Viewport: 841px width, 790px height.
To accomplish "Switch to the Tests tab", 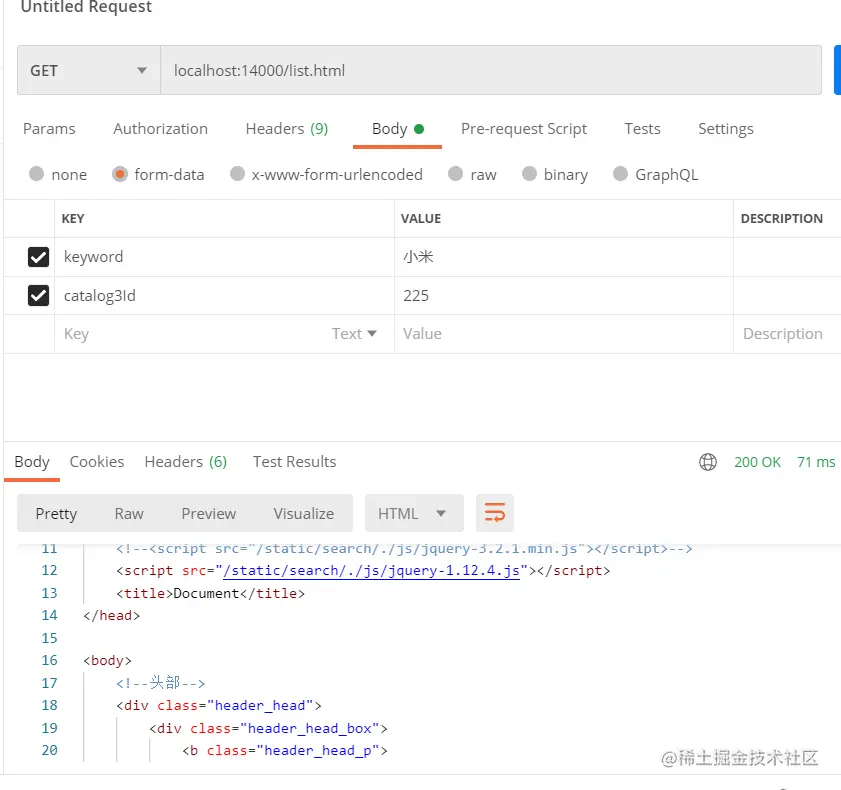I will [642, 129].
